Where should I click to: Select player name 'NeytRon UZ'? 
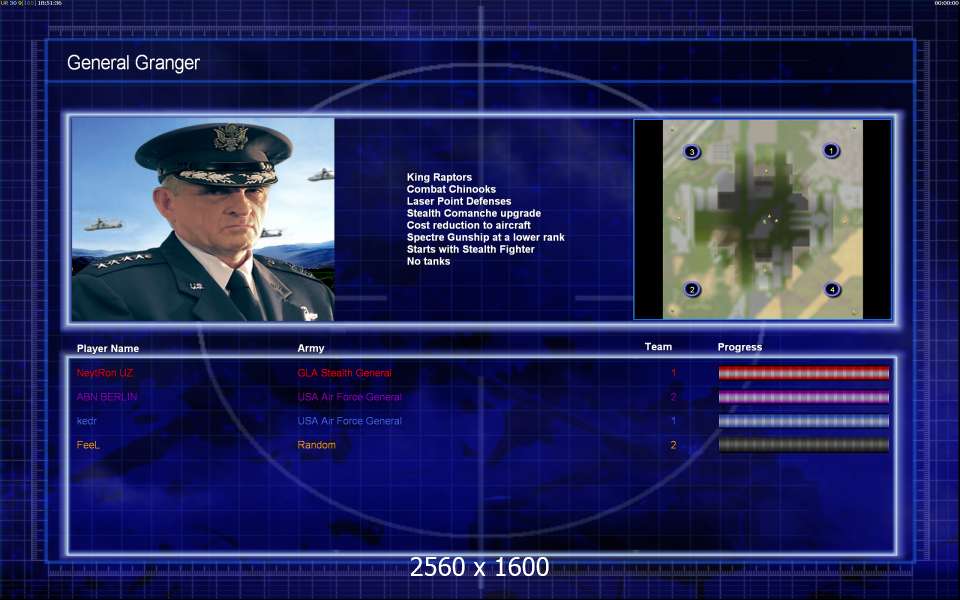coord(105,372)
